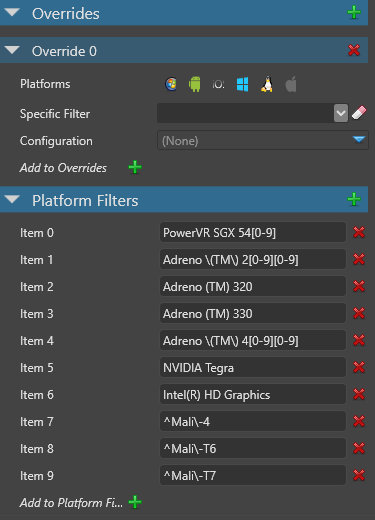The image size is (375, 520).
Task: Edit the Adreno 4[0-9][0-9] filter field
Action: [x=253, y=340]
